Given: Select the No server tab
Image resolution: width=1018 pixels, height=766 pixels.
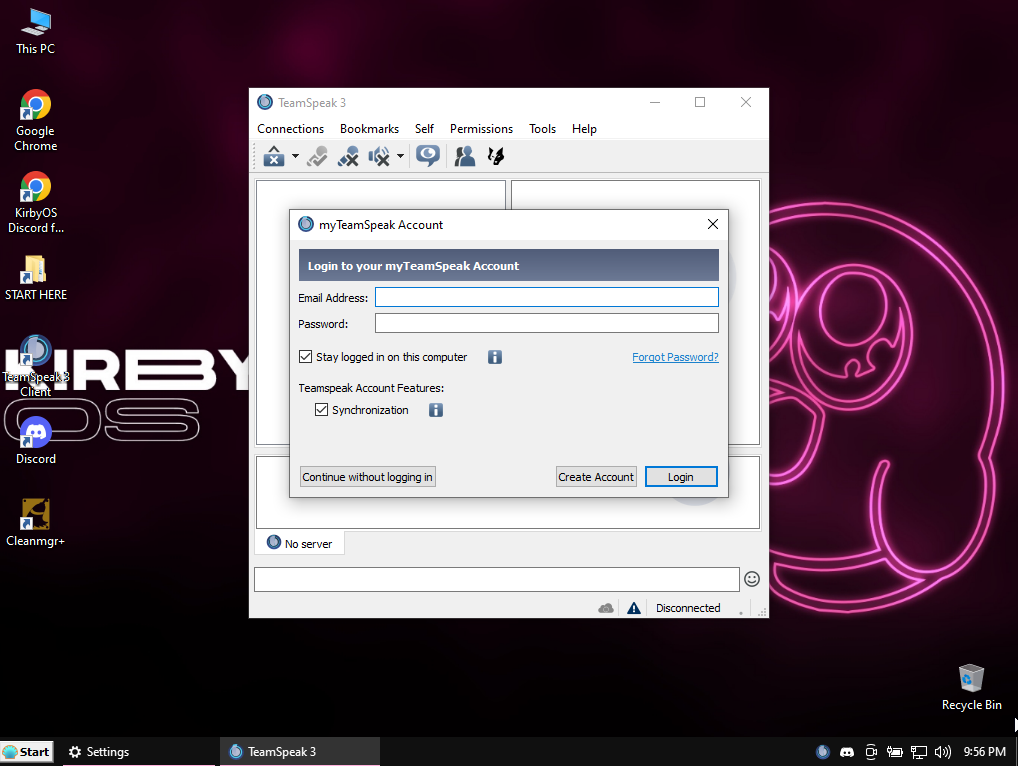Looking at the screenshot, I should tap(299, 543).
